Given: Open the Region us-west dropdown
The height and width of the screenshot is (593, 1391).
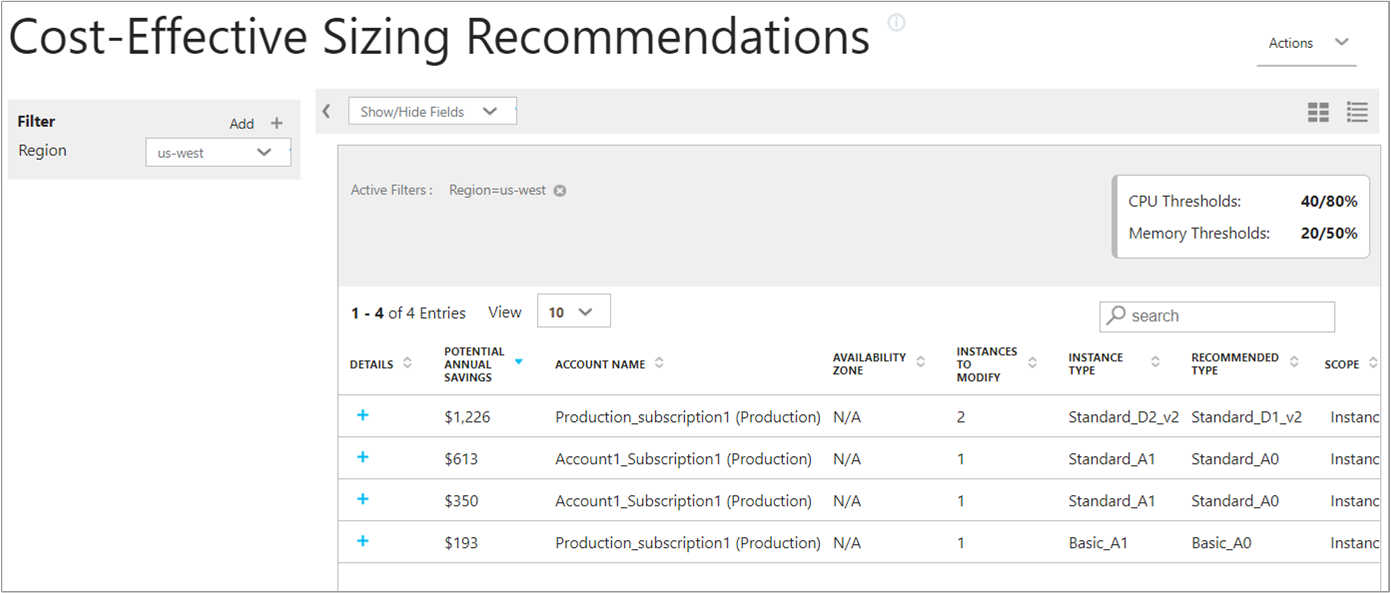Looking at the screenshot, I should 218,153.
